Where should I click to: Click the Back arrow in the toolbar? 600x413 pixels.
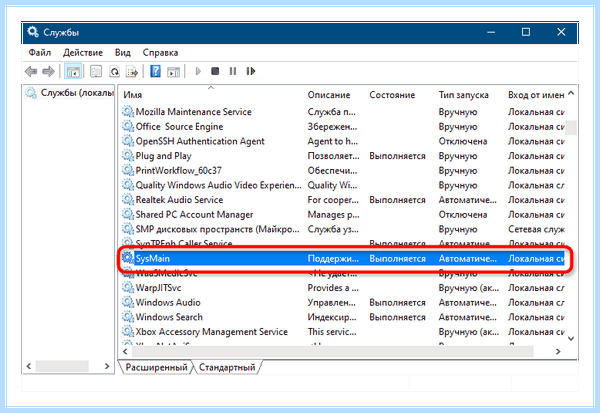click(x=31, y=71)
